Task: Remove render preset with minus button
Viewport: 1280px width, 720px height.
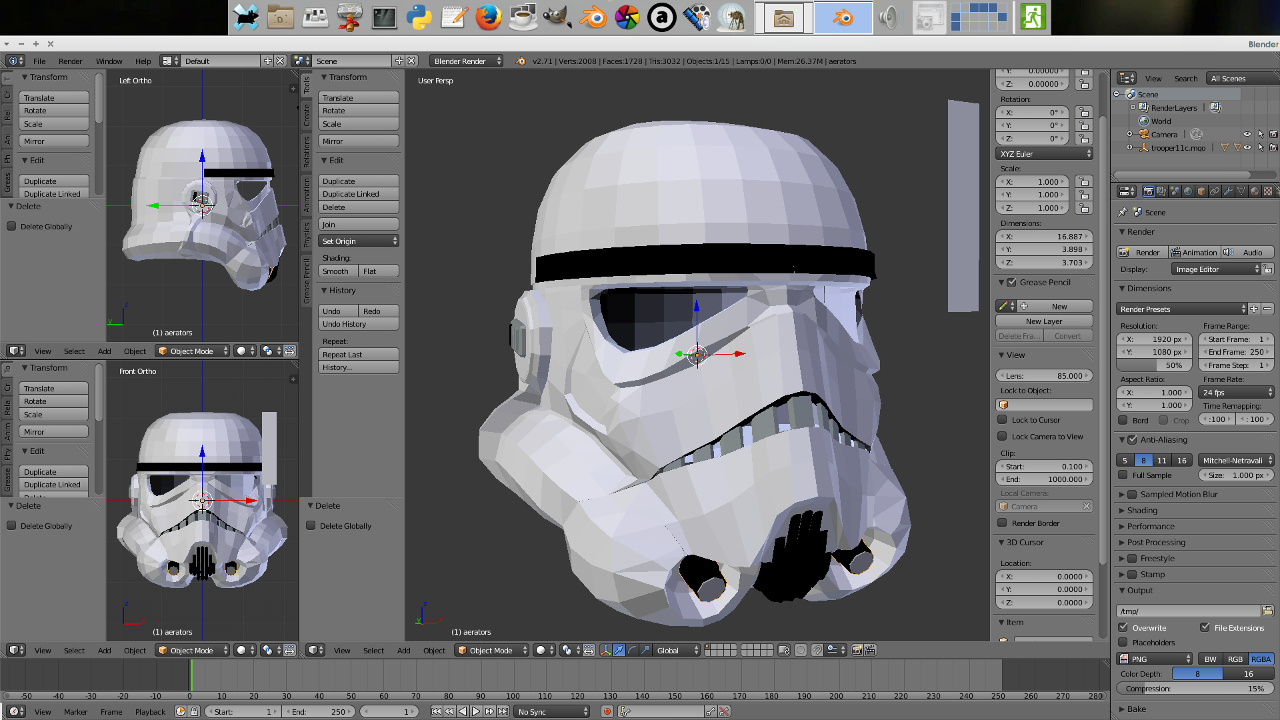Action: pyautogui.click(x=1268, y=309)
